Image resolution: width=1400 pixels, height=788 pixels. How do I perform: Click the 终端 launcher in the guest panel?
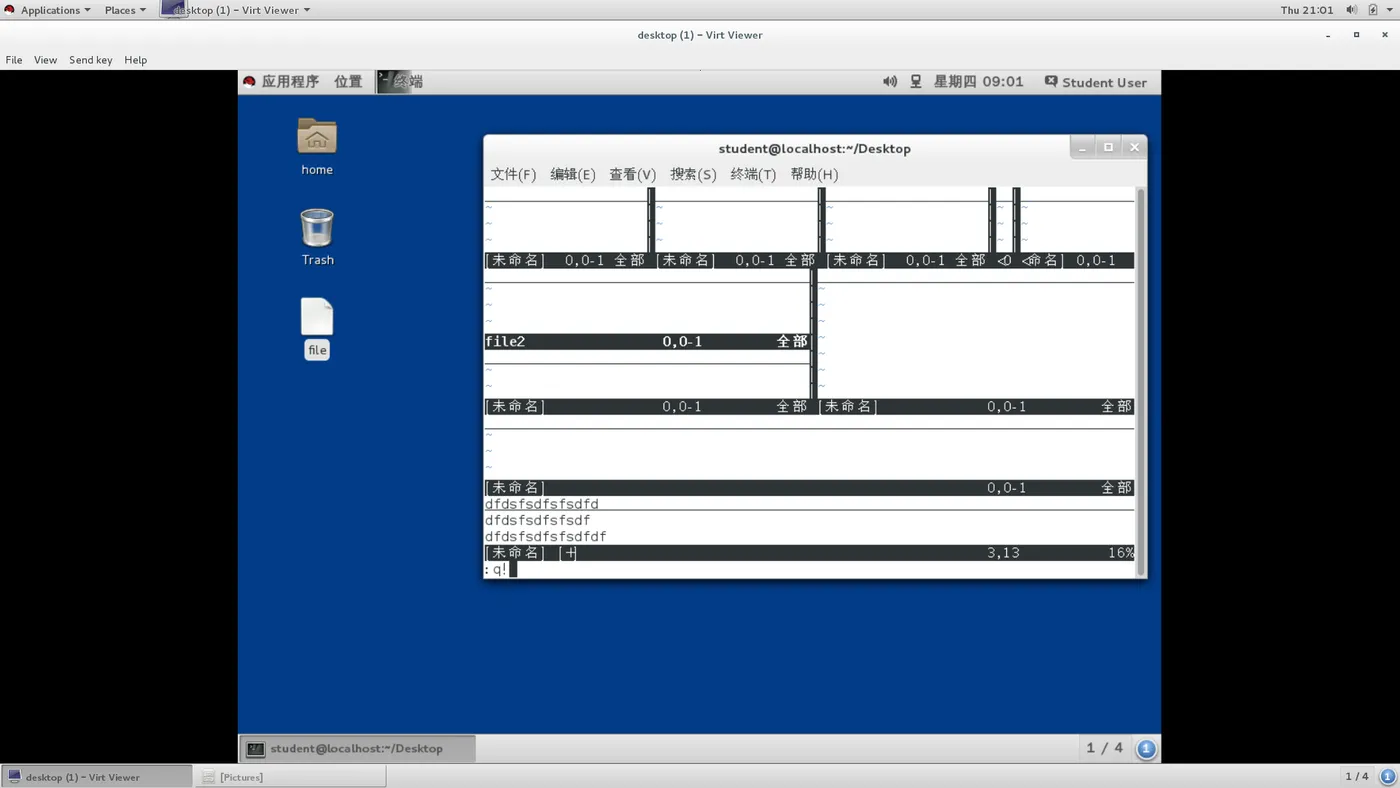[x=400, y=82]
